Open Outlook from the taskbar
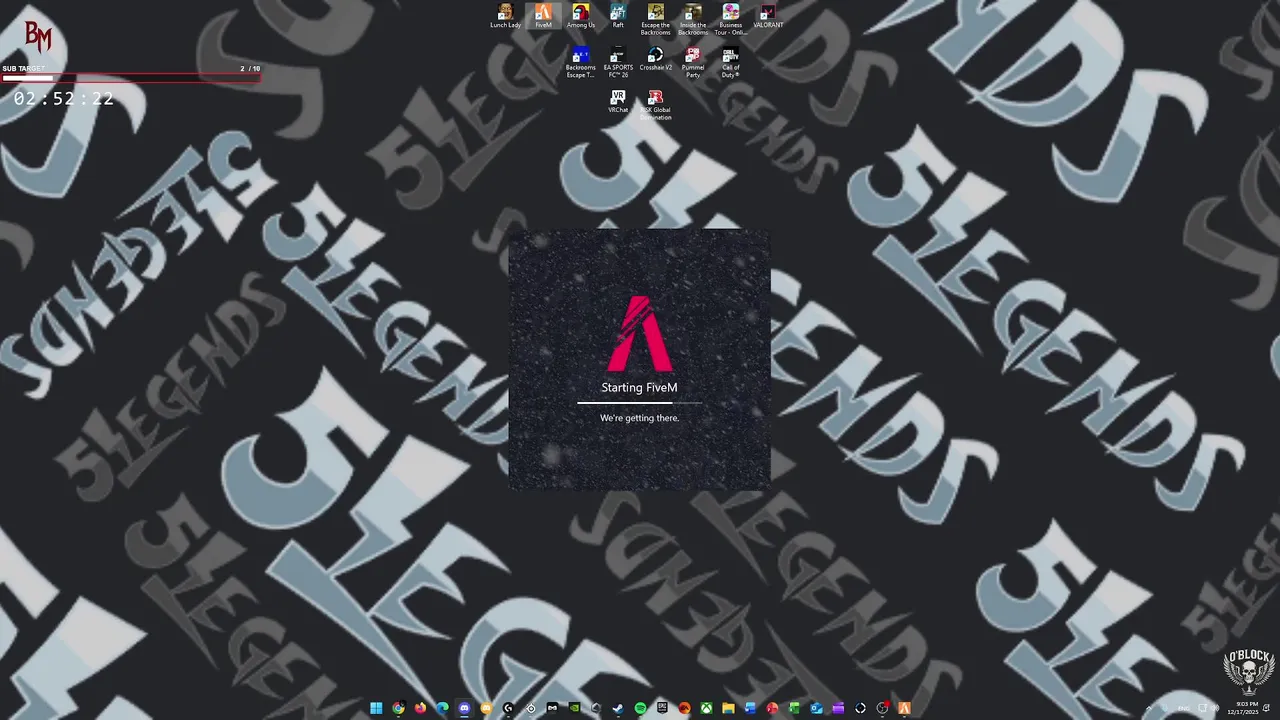 pos(816,708)
